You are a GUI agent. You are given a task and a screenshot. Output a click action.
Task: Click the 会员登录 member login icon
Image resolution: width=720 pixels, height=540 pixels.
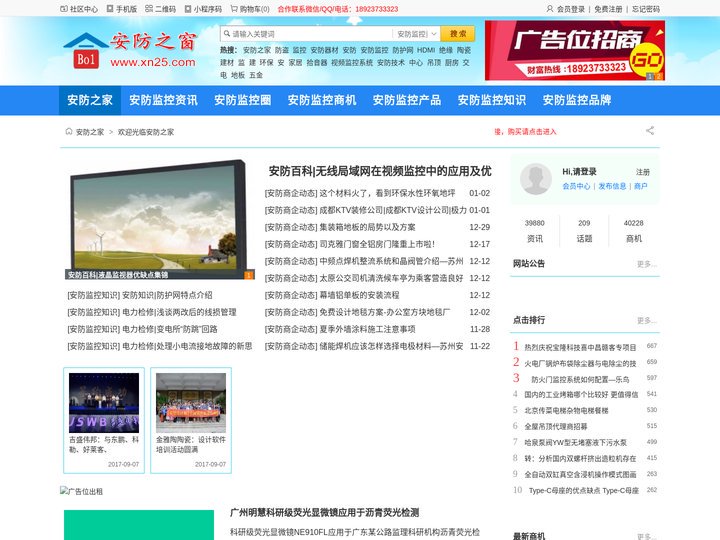550,9
